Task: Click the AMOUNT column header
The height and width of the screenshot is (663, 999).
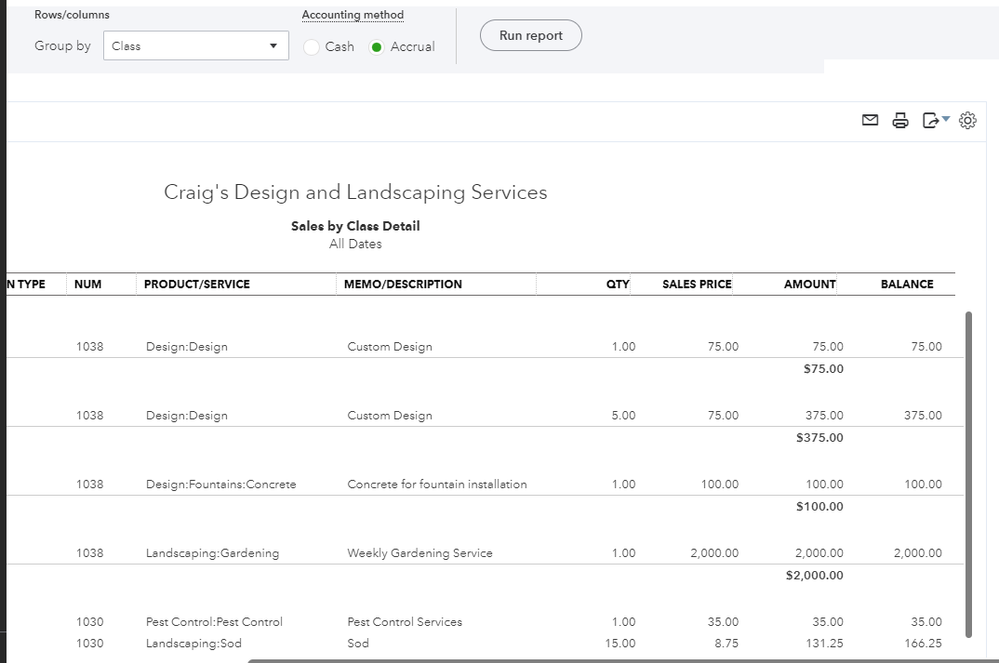Action: coord(809,284)
